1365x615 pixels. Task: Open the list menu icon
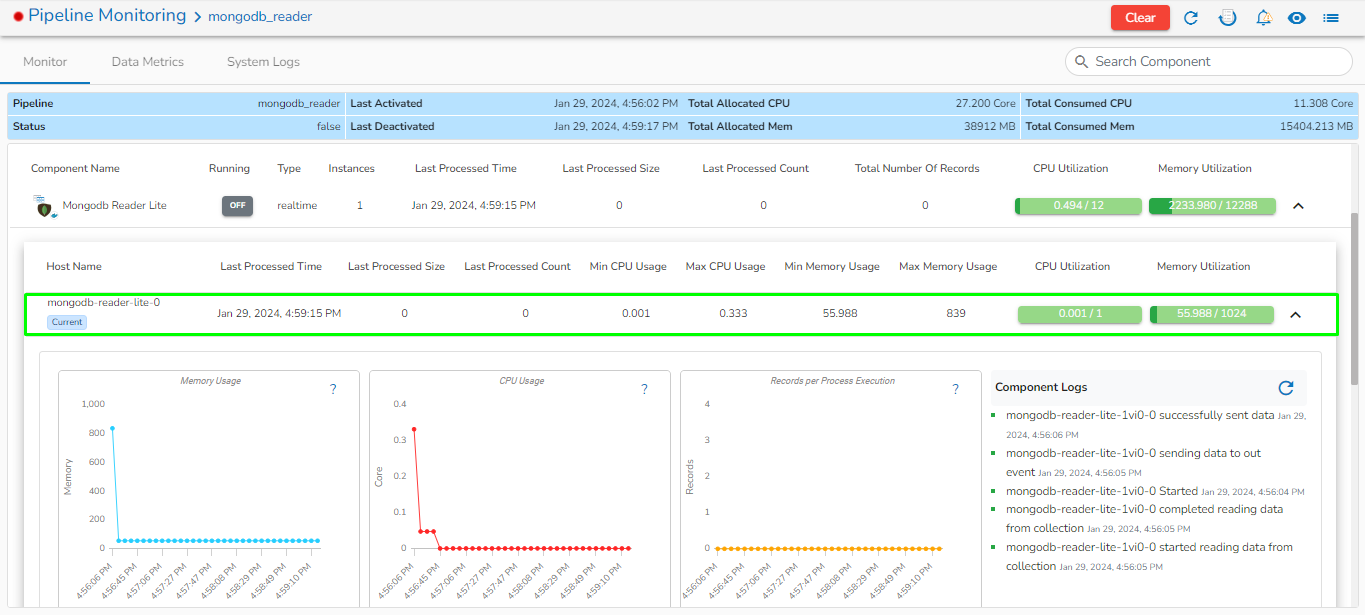pos(1331,18)
